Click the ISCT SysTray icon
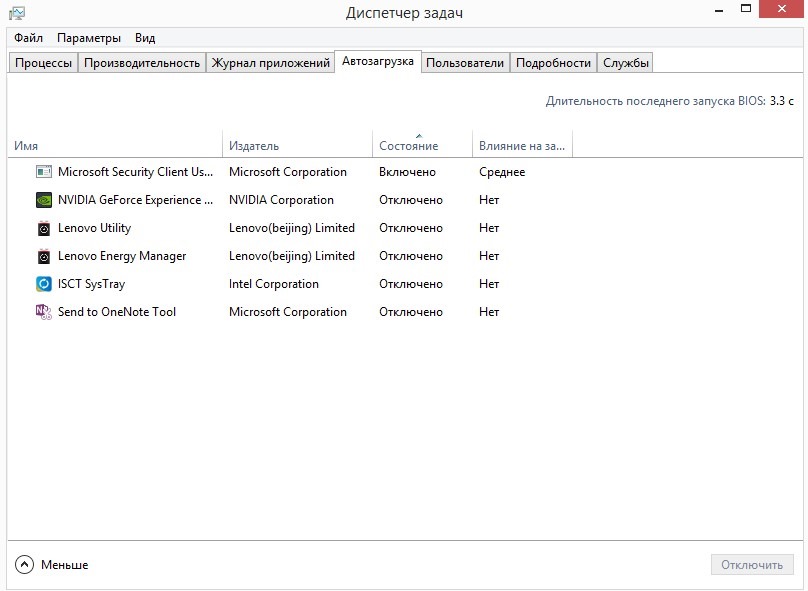The image size is (808, 591). pos(44,284)
